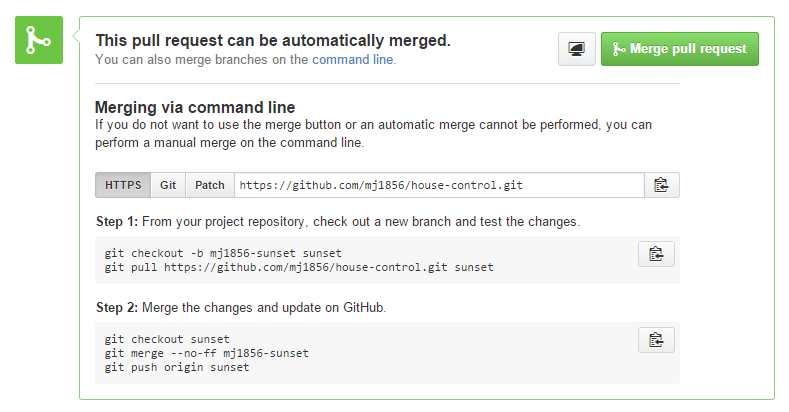
Task: Click the 'git checkout sunset' command line
Action: pyautogui.click(x=167, y=339)
